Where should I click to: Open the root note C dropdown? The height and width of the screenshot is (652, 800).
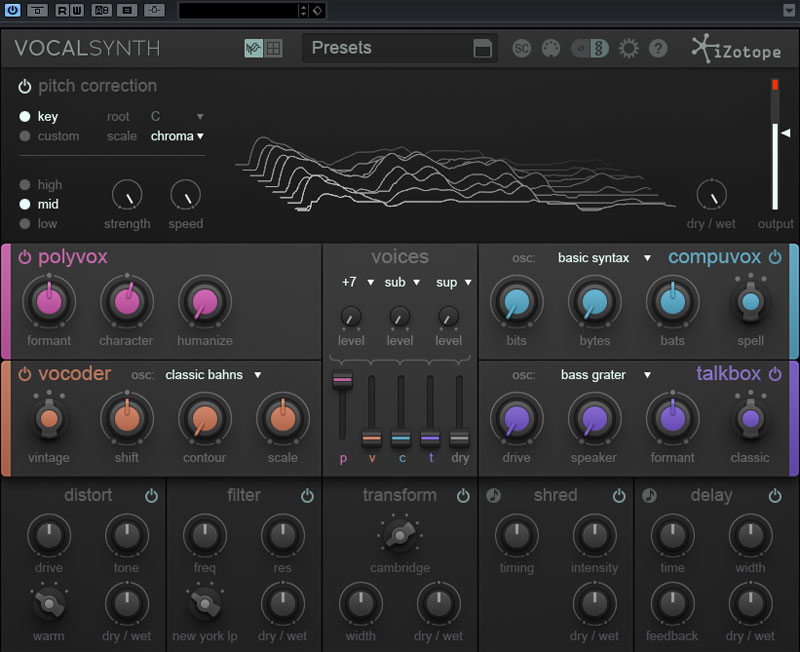(177, 116)
